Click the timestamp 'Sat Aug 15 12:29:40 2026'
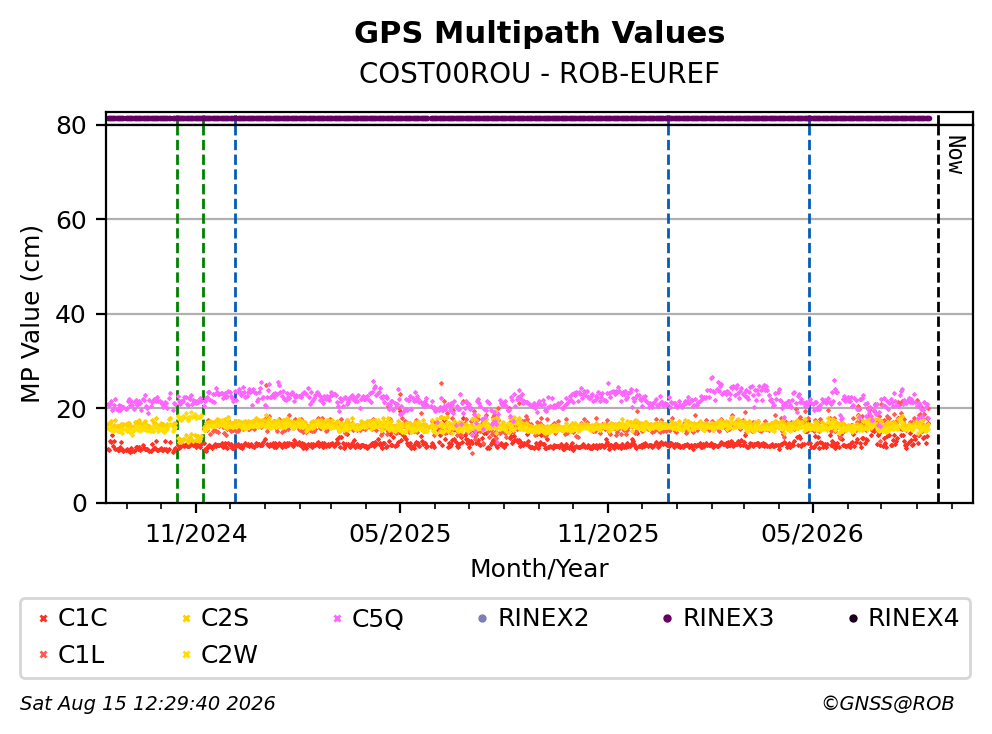992x734 pixels. (147, 704)
